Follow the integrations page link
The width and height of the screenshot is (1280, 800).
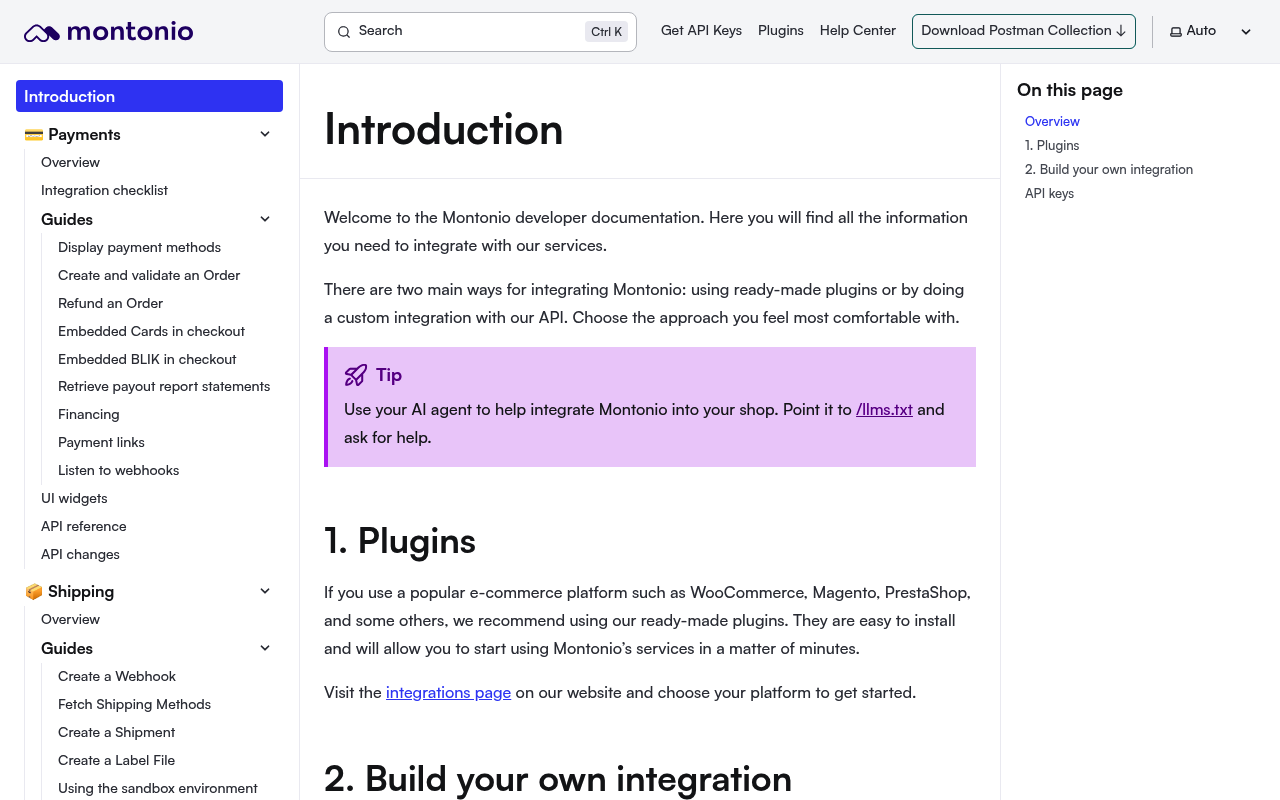click(448, 692)
